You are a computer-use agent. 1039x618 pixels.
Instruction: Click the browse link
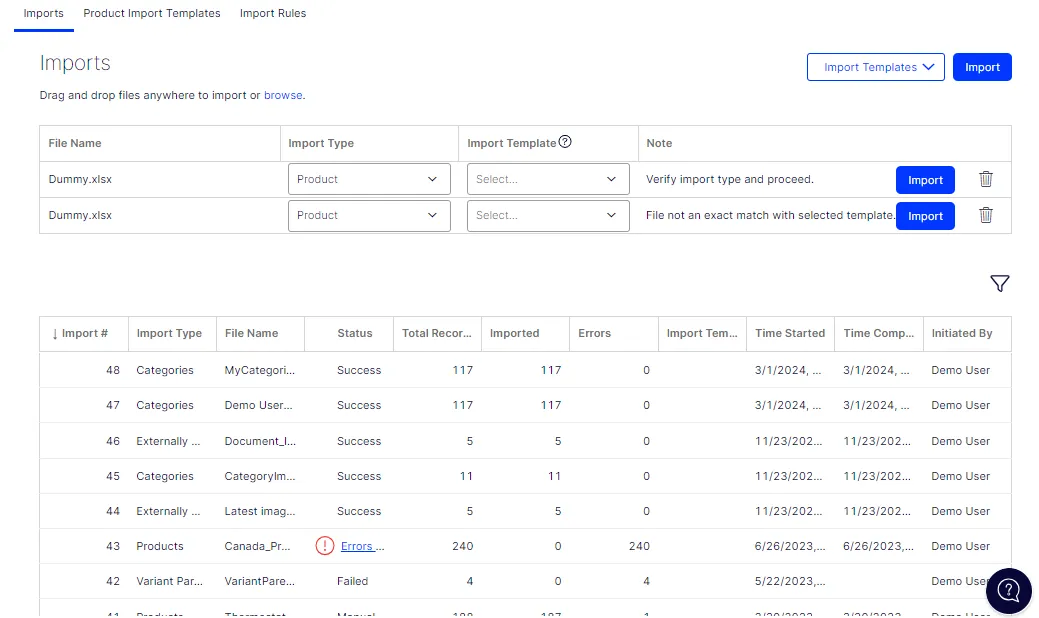(283, 95)
